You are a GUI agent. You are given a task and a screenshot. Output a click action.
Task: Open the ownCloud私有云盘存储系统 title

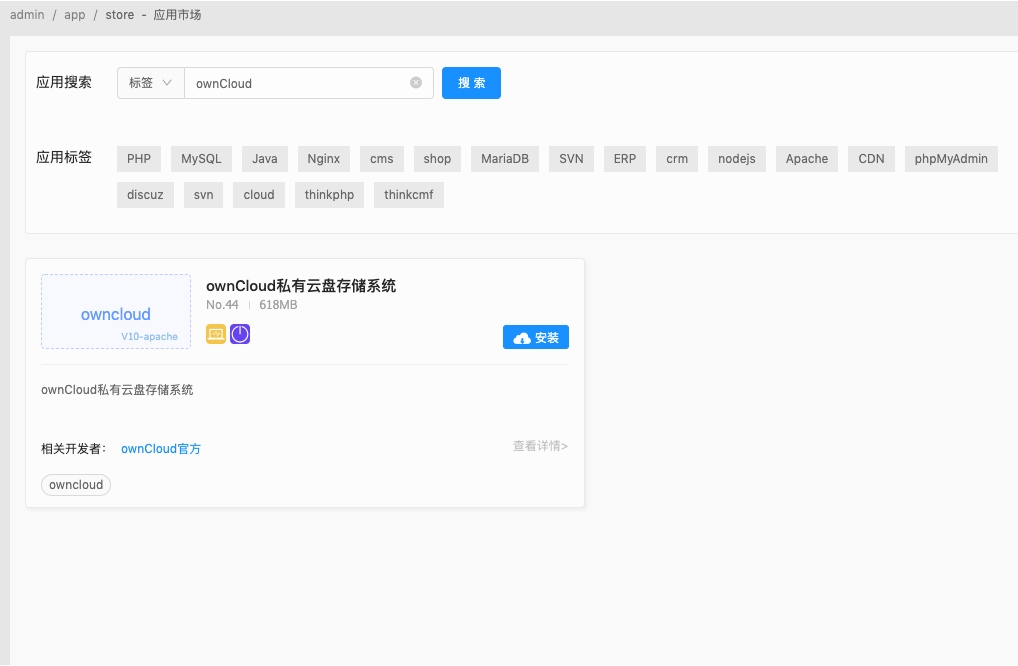click(301, 286)
